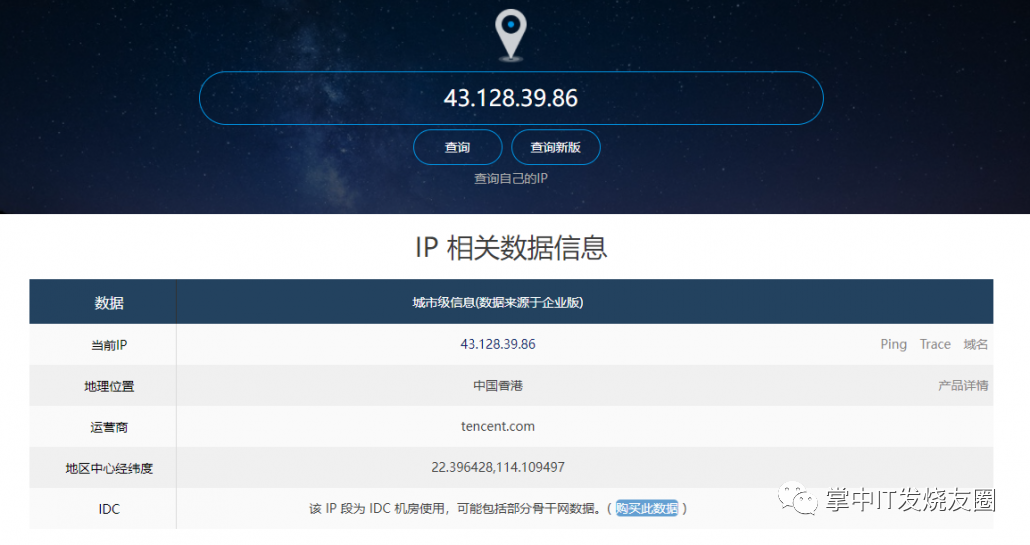Click the 当前IP row label
Image resolution: width=1030 pixels, height=545 pixels.
[x=109, y=345]
